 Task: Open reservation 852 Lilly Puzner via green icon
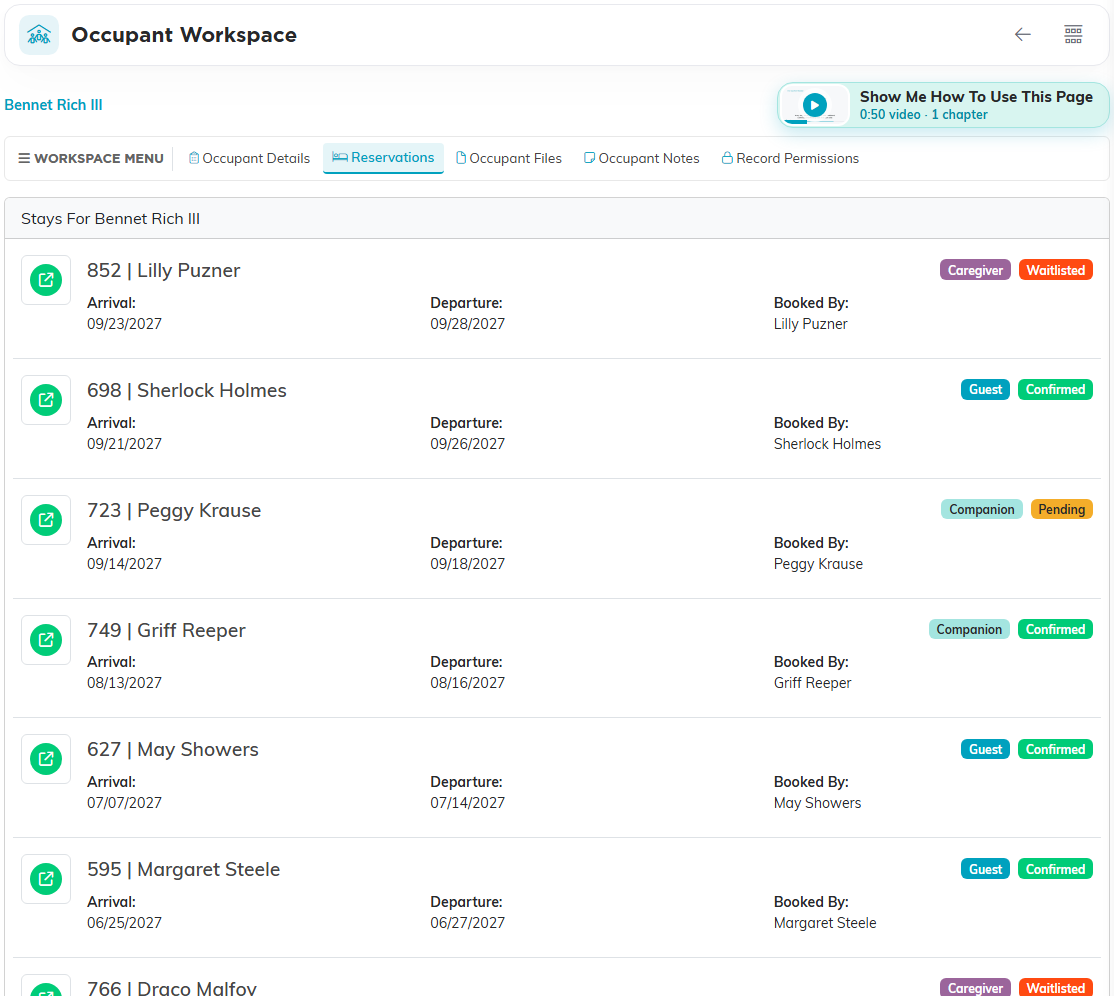[46, 280]
